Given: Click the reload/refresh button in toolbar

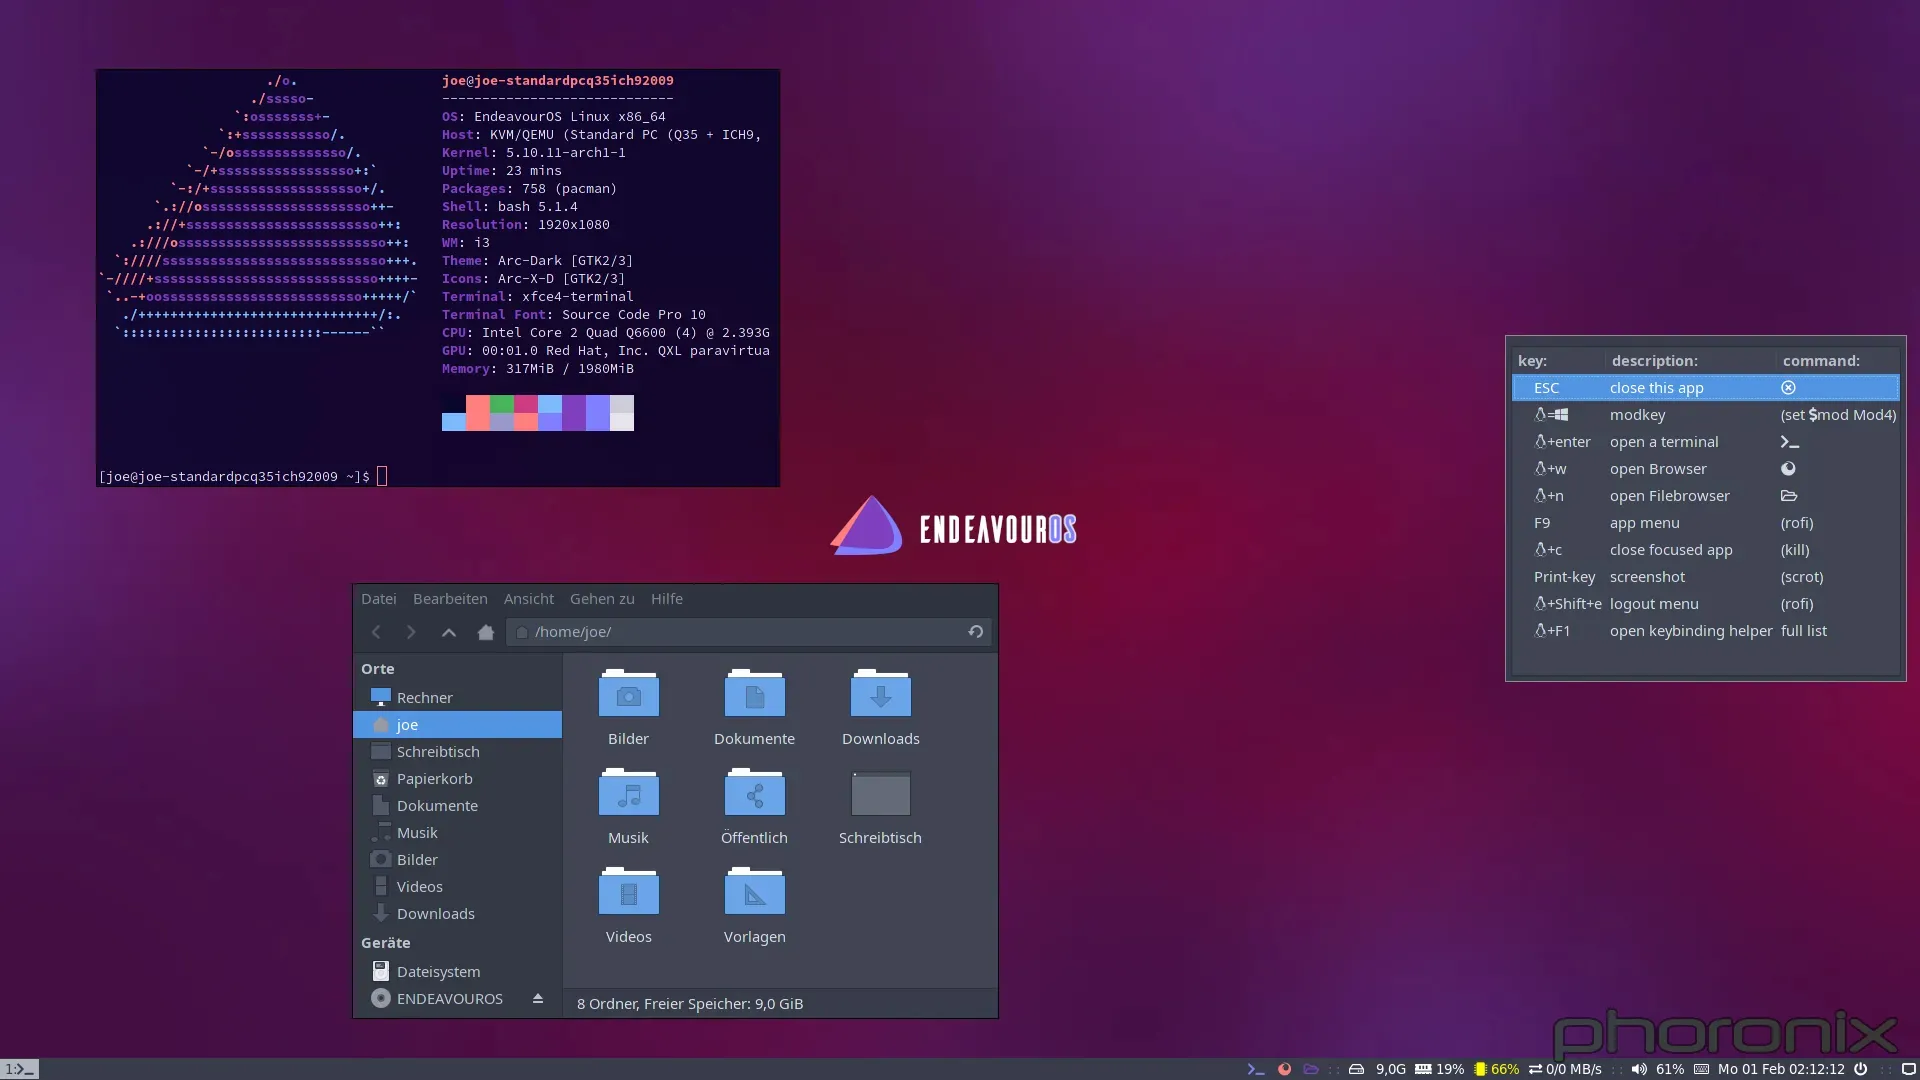Looking at the screenshot, I should (x=976, y=632).
